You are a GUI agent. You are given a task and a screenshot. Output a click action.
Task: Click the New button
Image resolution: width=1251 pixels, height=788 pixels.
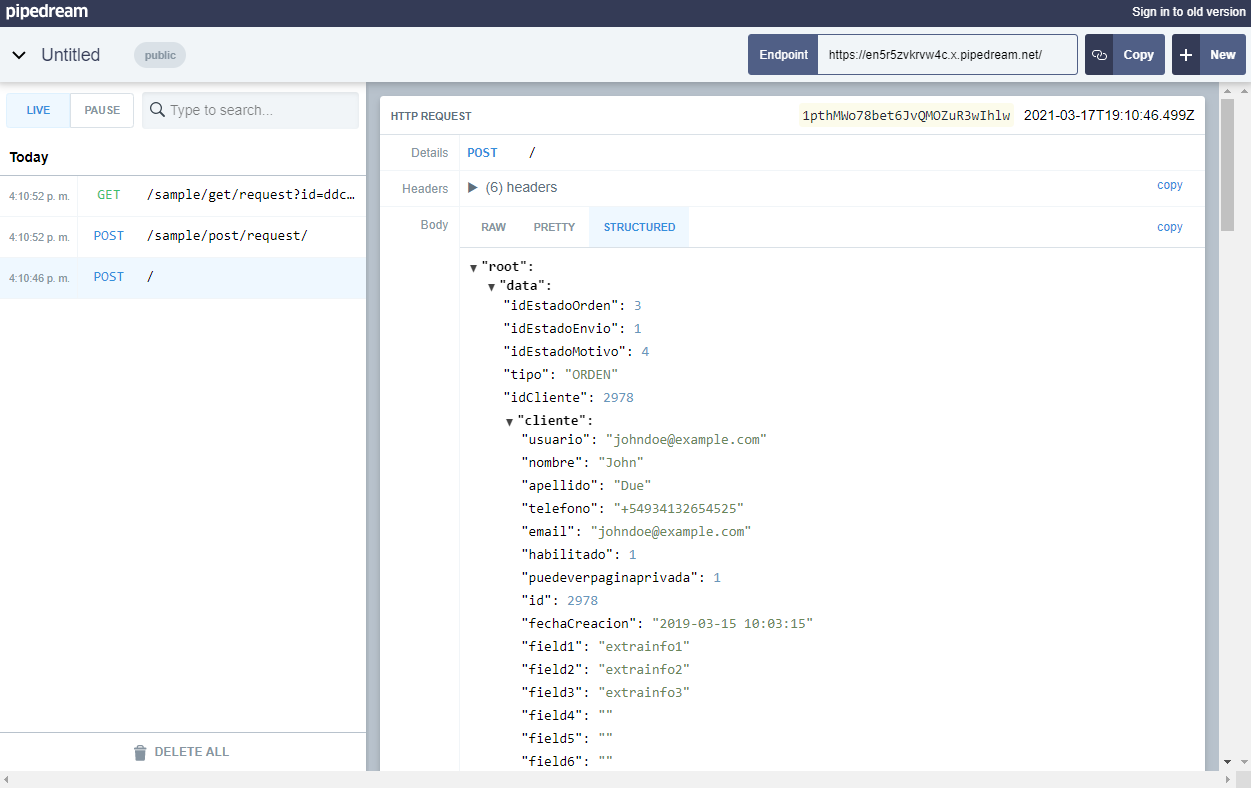tap(1209, 55)
